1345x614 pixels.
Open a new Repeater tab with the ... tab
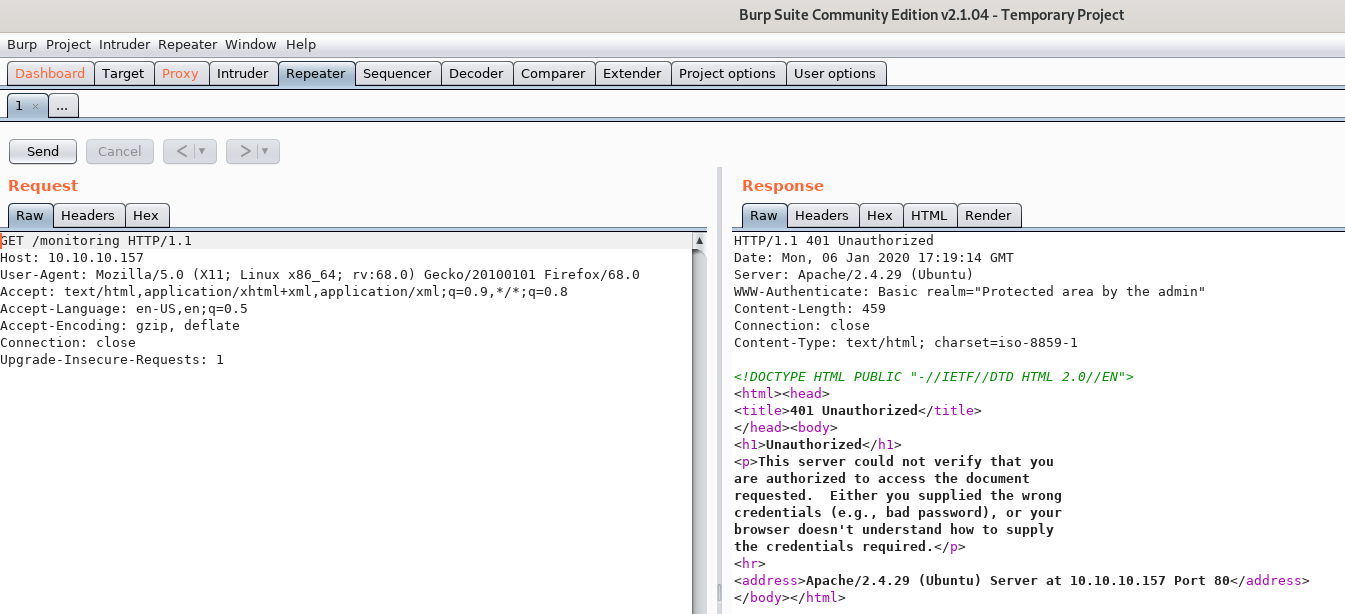[62, 105]
